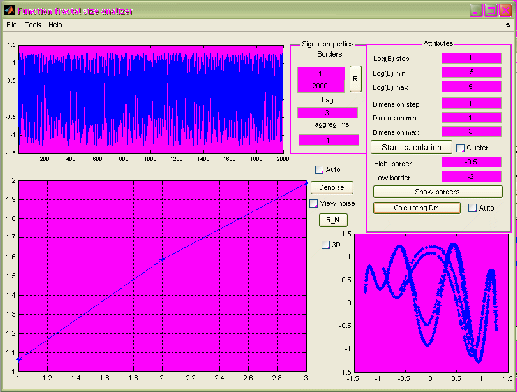This screenshot has height=392, width=517.
Task: Click the Denoise button
Action: (x=332, y=188)
